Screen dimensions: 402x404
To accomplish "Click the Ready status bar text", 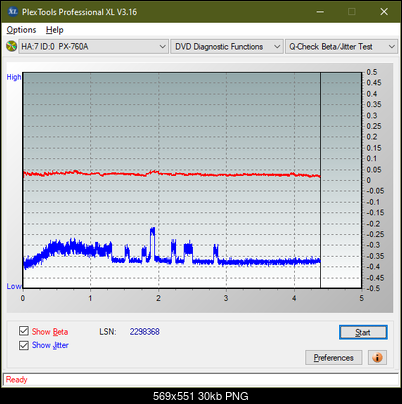I will pyautogui.click(x=16, y=380).
